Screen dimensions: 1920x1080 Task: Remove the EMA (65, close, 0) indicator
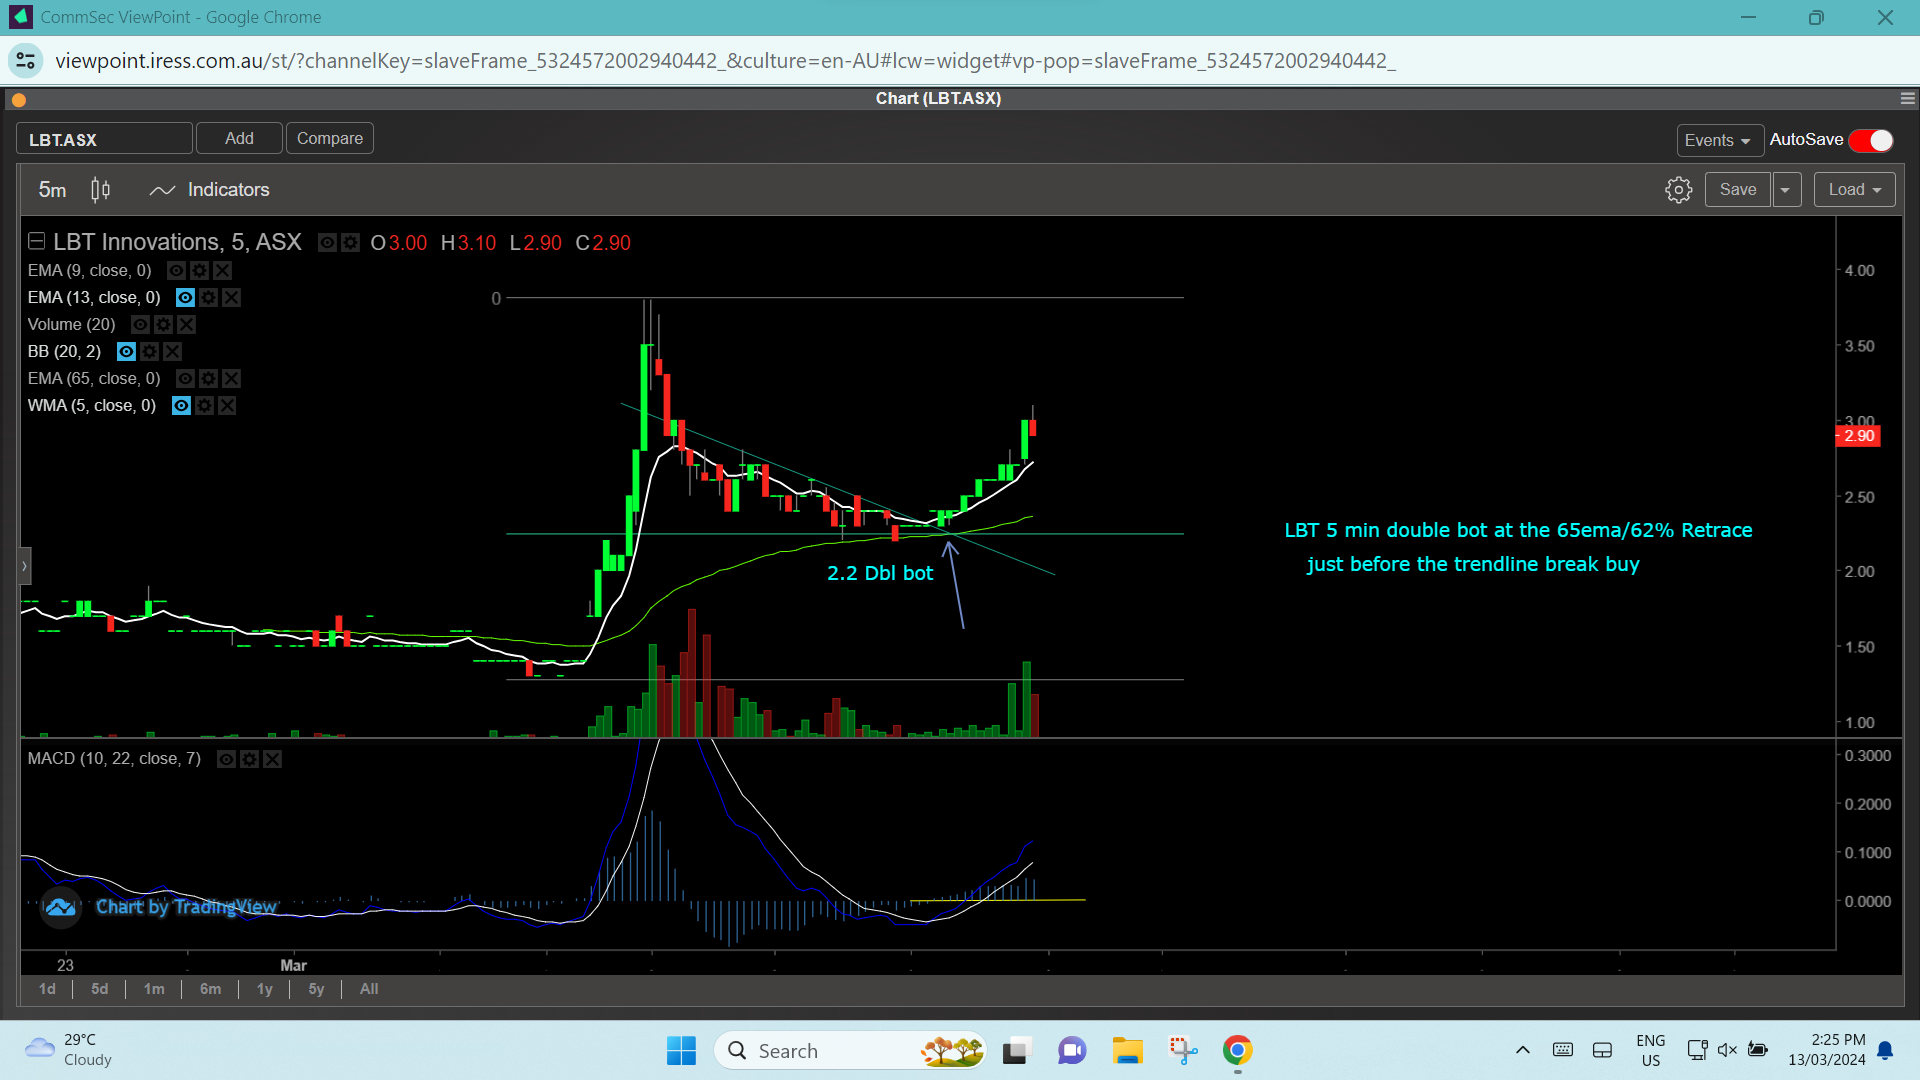coord(231,378)
